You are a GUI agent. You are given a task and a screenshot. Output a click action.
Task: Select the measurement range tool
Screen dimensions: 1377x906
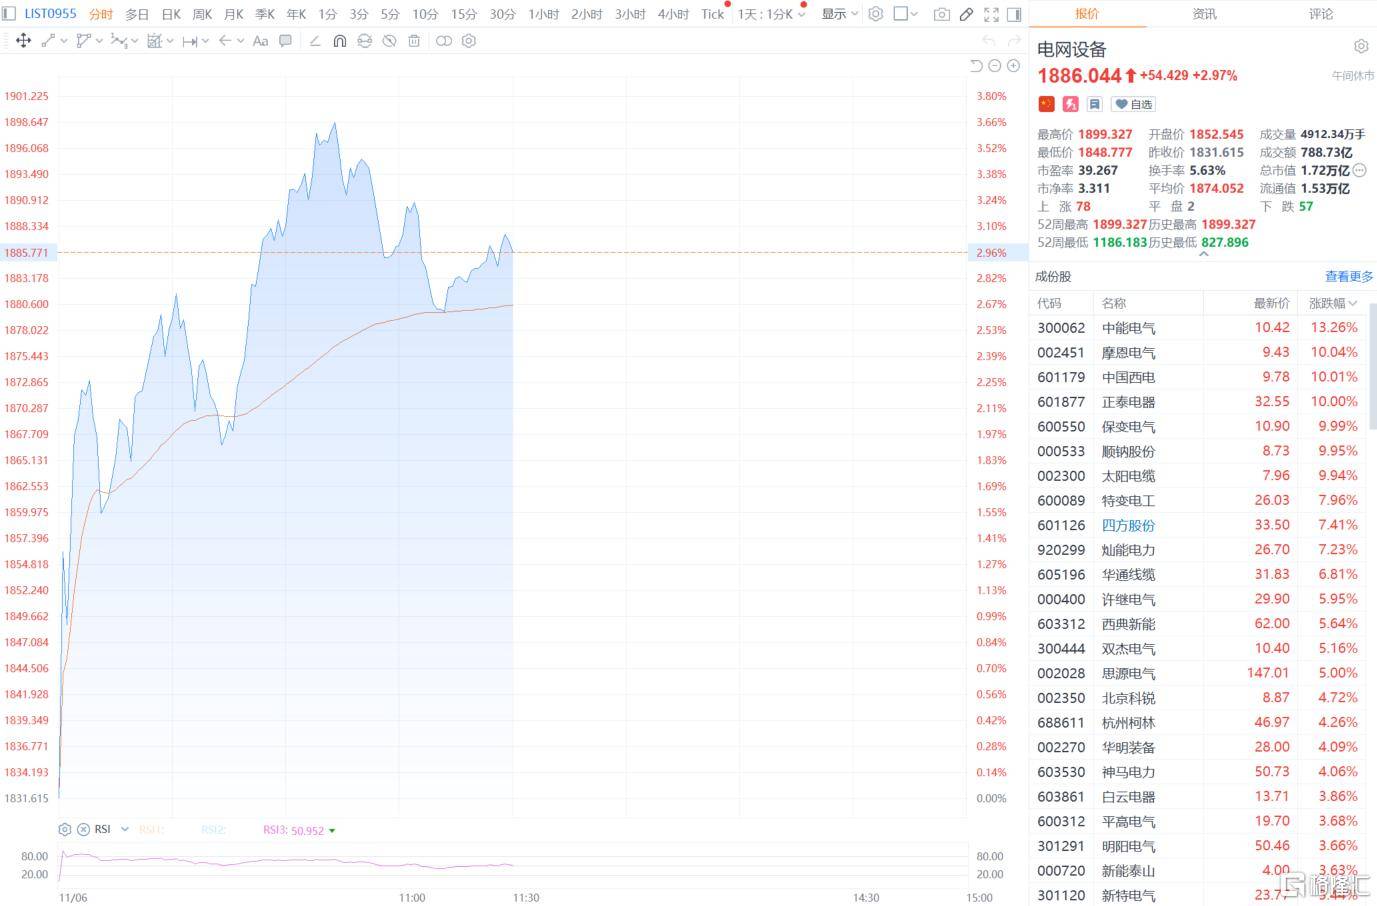tap(154, 41)
